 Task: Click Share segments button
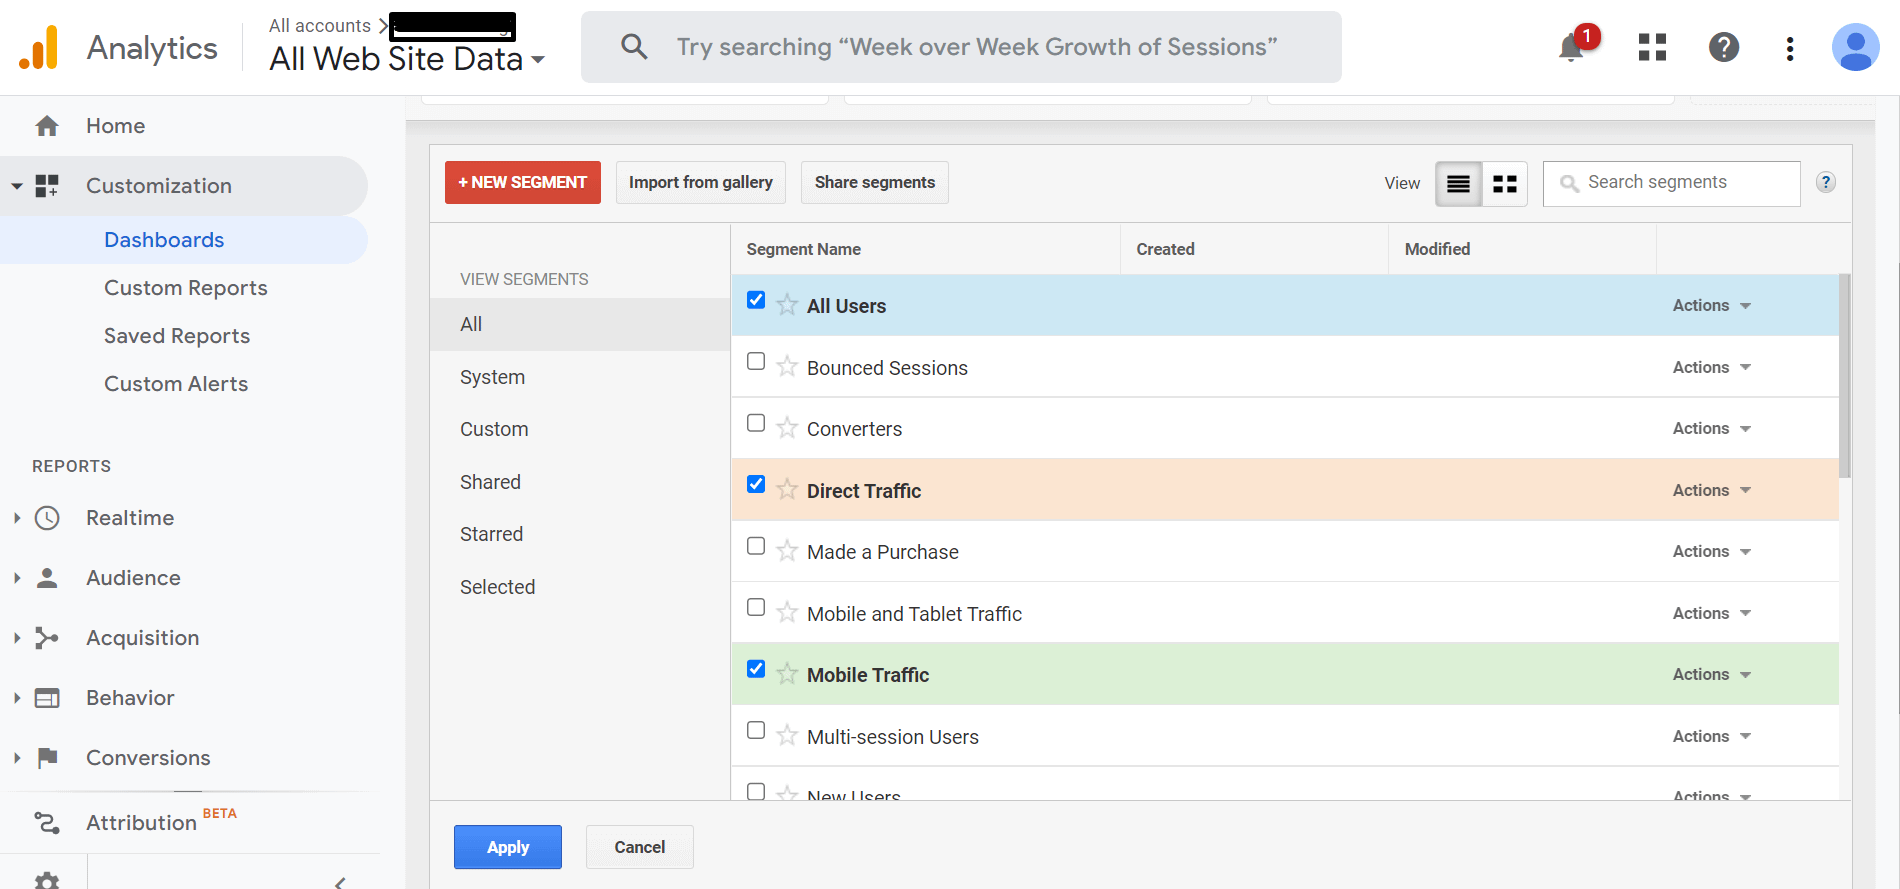point(875,182)
